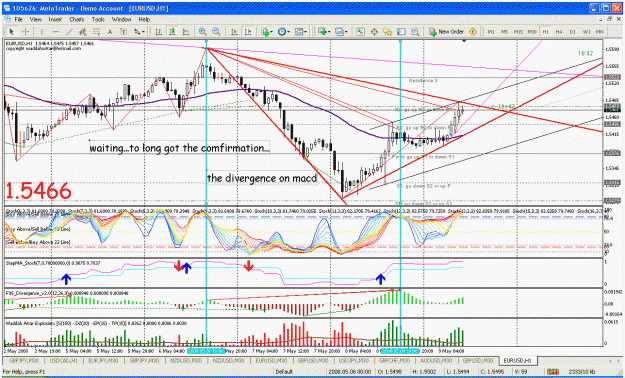Open the Navigator star folder icon
Screen dimensions: 625x378
coord(387,32)
